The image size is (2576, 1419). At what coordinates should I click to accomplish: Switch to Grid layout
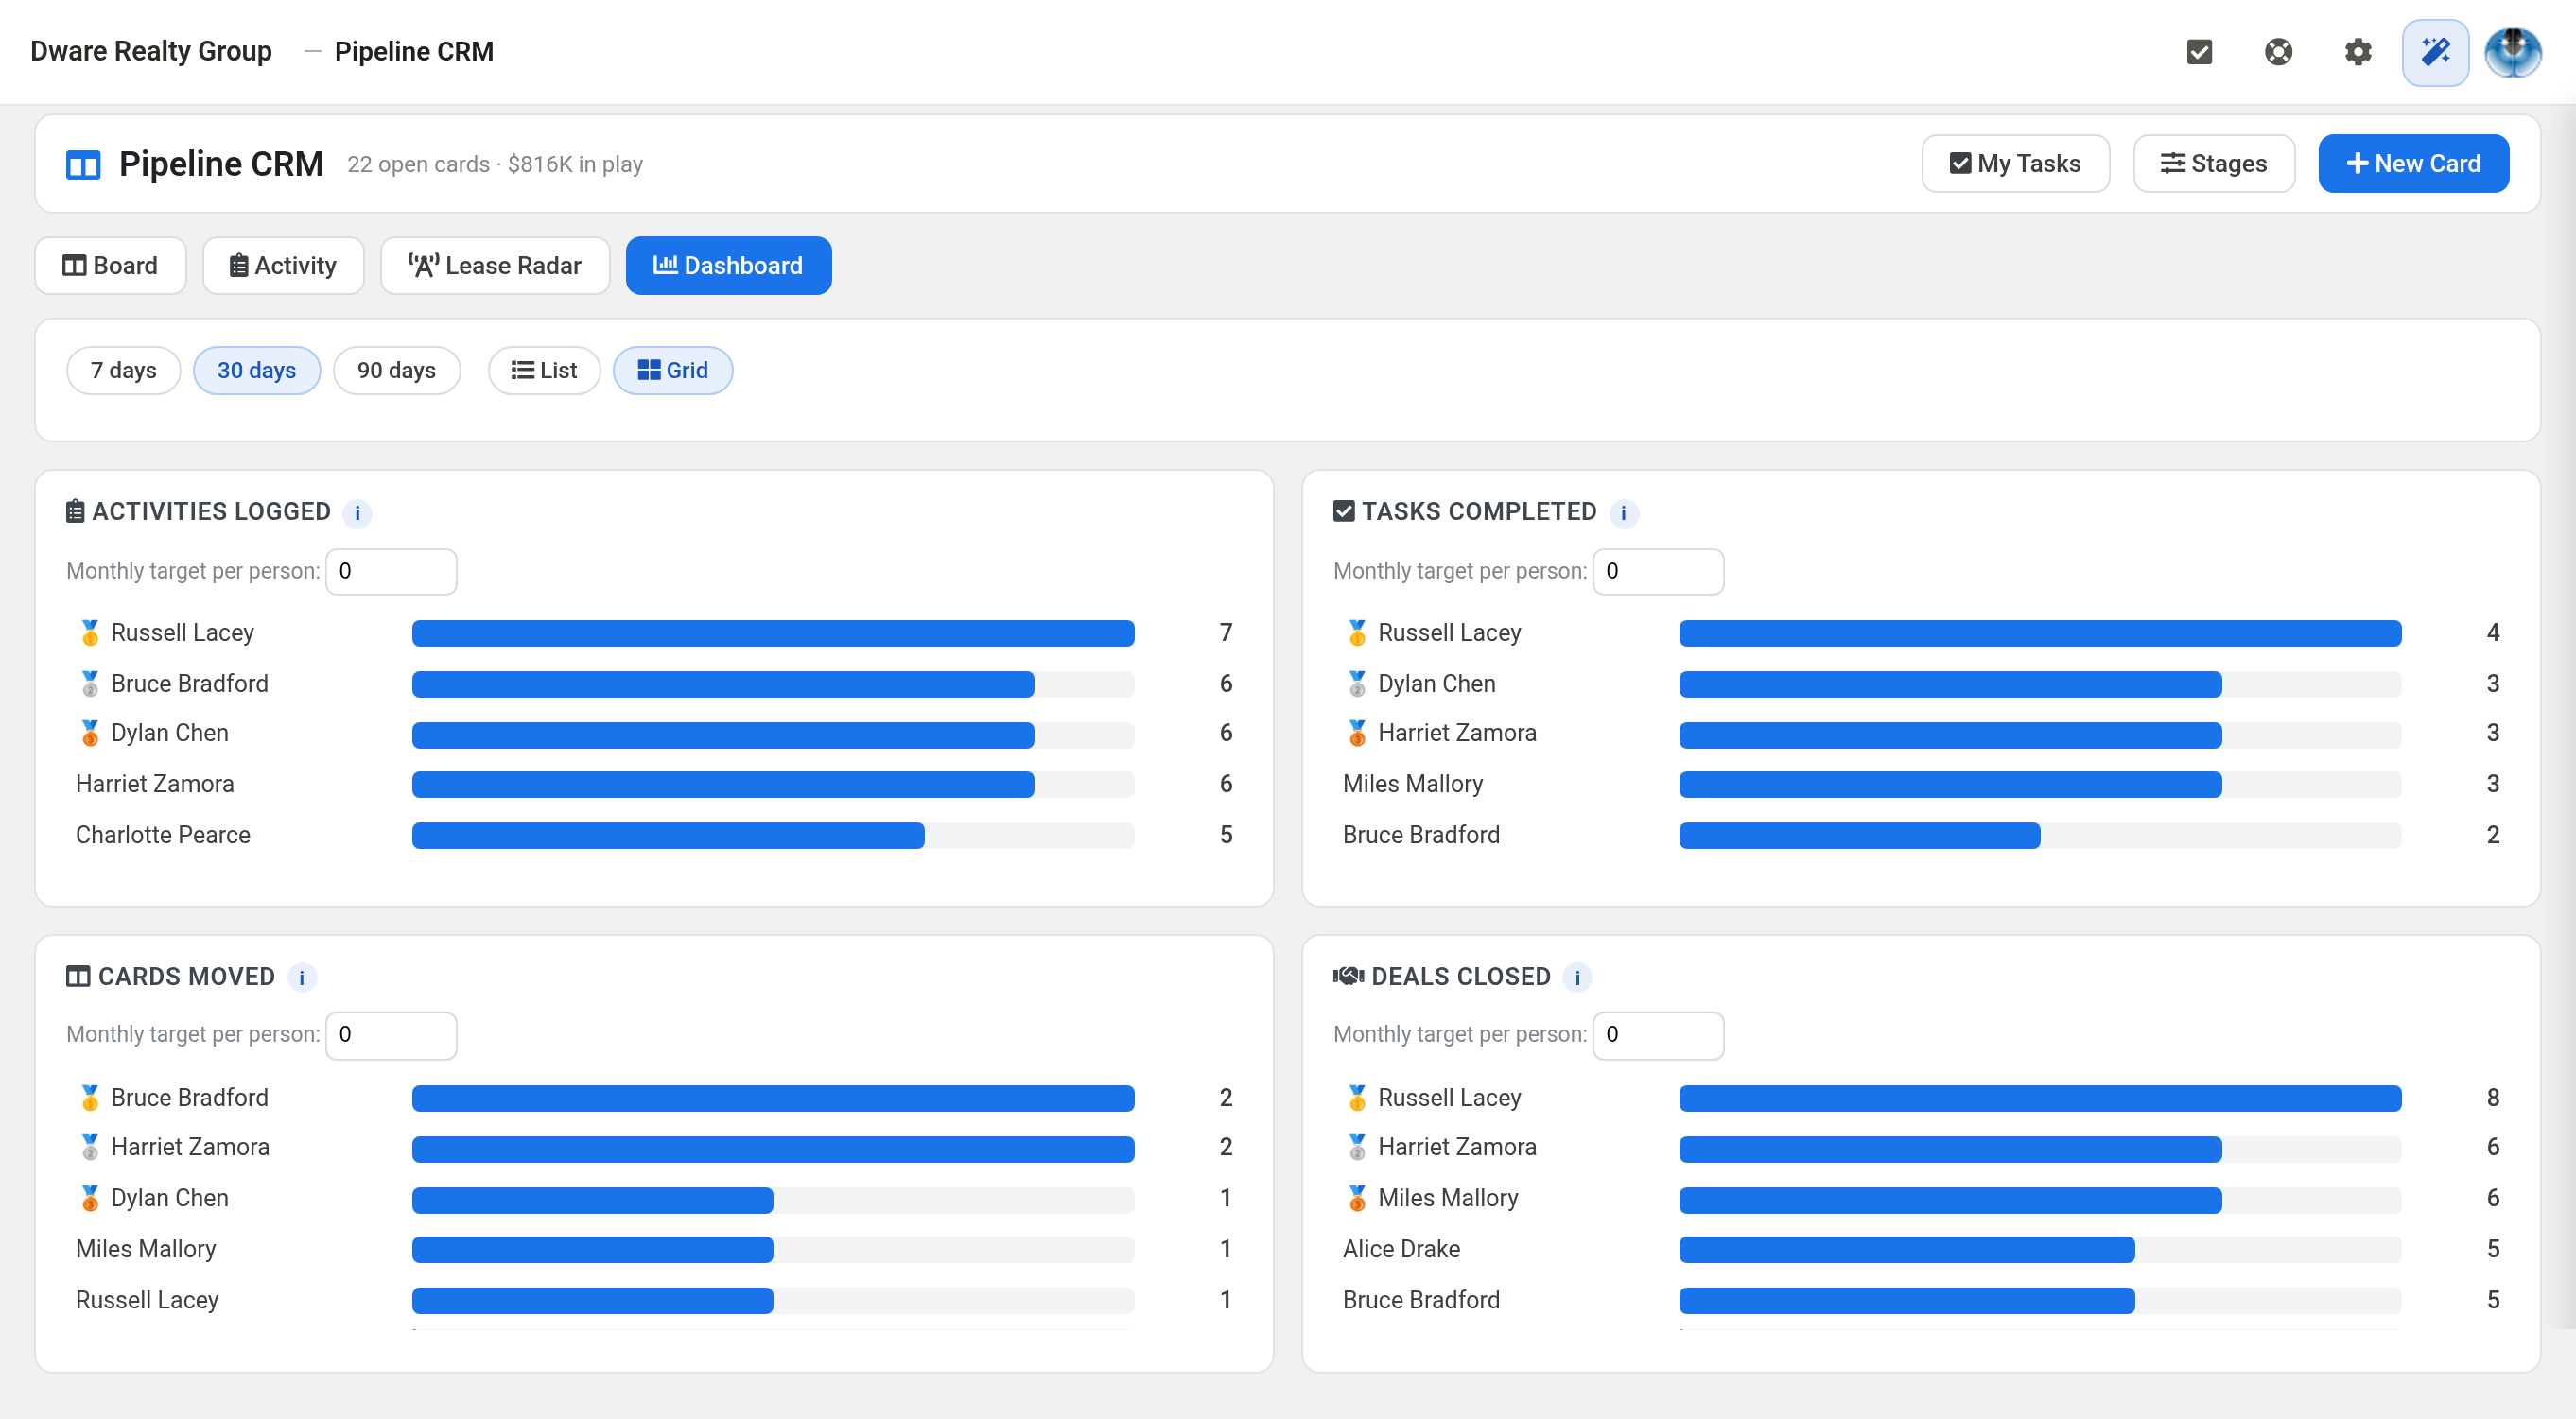(x=672, y=370)
